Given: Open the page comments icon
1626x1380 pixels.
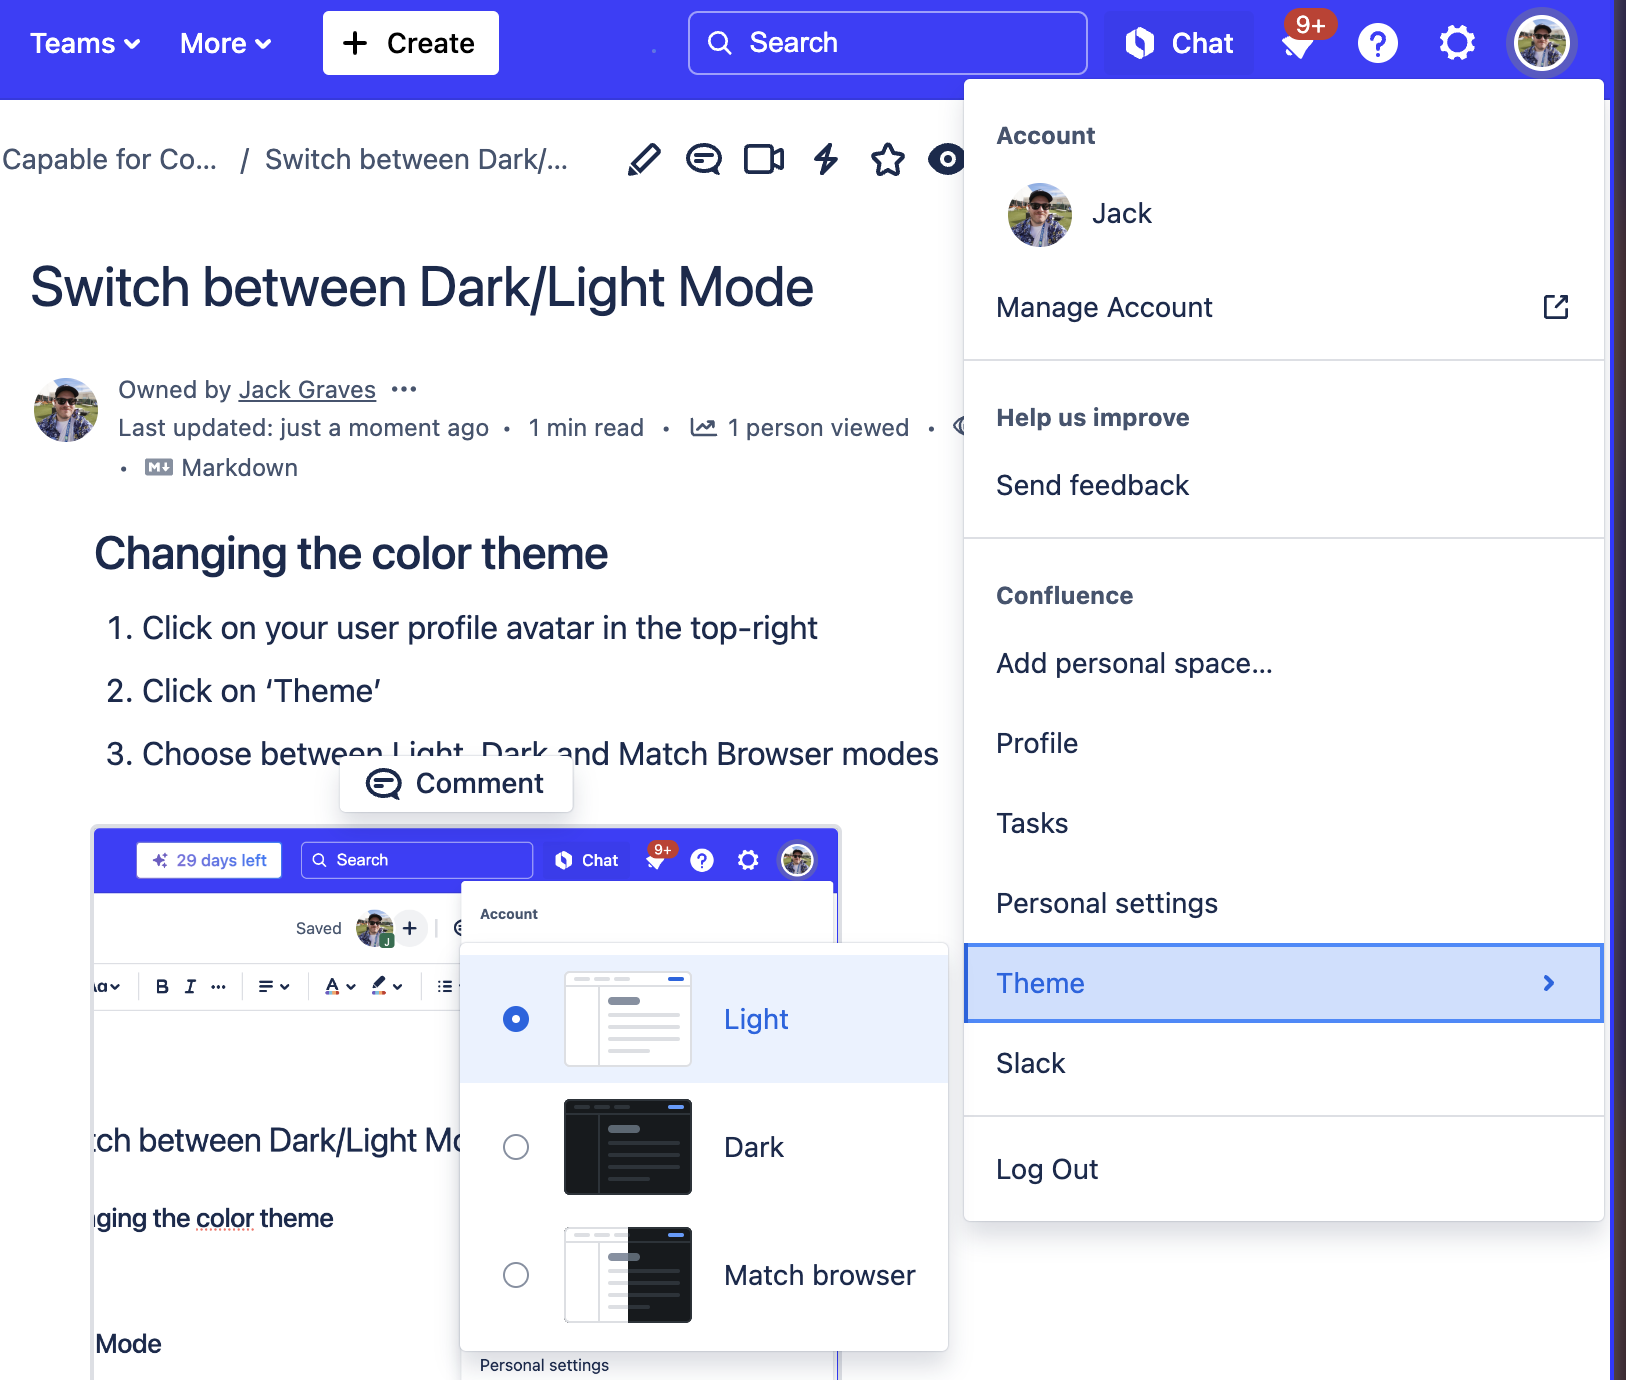Looking at the screenshot, I should tap(704, 160).
